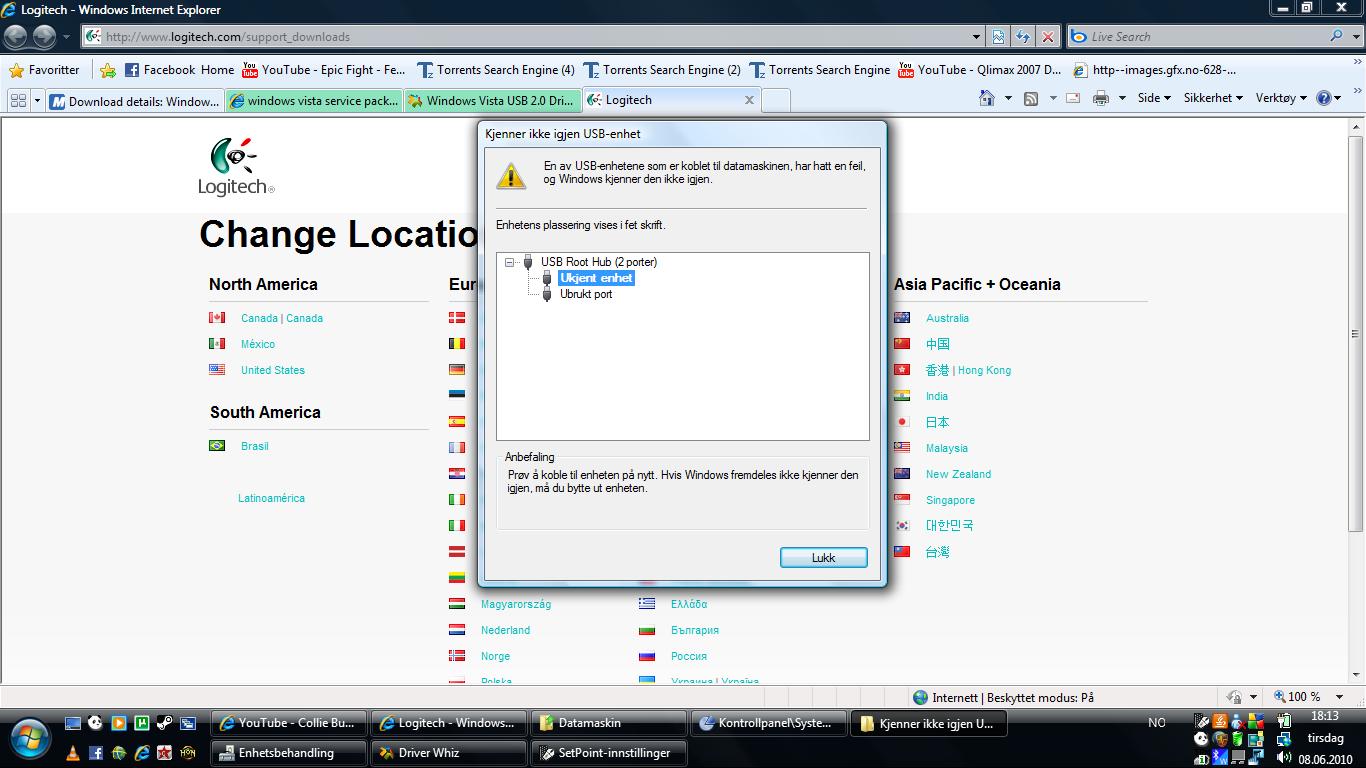Open the Quick Tabs grid icon
Viewport: 1366px width, 768px height.
[x=18, y=100]
